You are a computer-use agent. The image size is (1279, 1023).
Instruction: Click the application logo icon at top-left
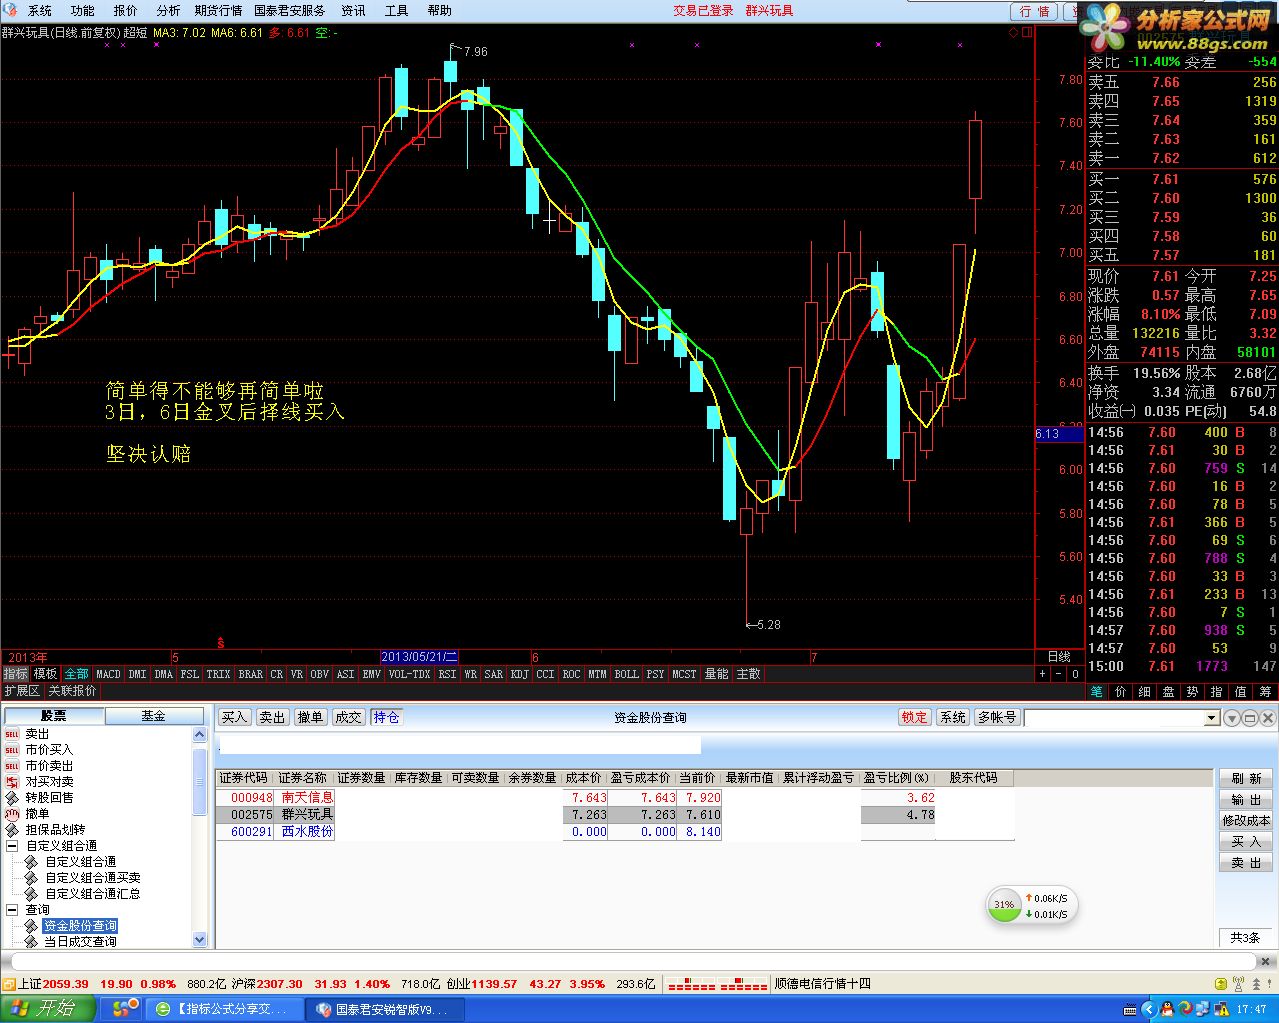pos(10,10)
